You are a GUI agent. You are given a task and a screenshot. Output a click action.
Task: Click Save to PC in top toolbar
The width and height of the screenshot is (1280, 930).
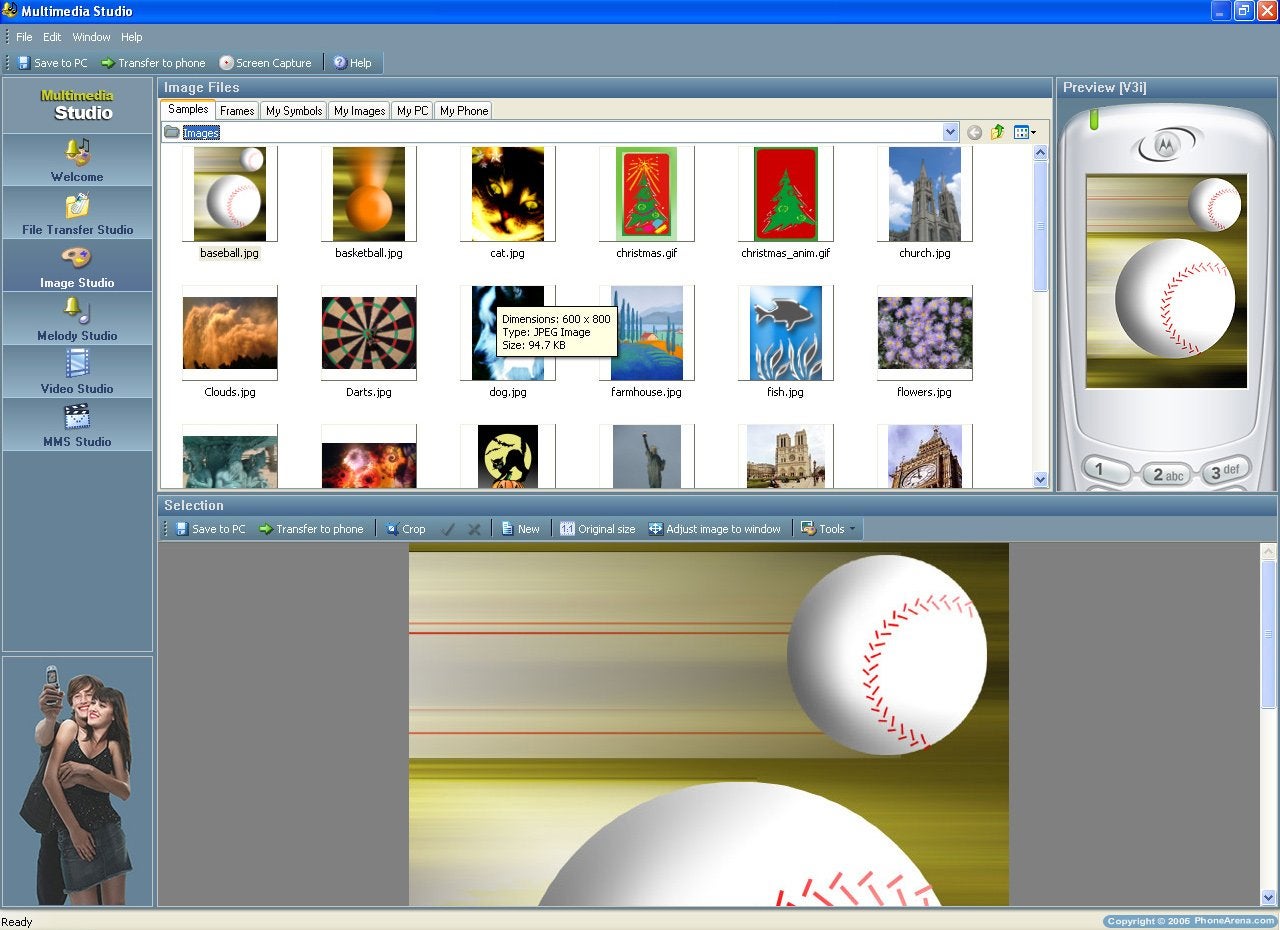click(x=52, y=63)
